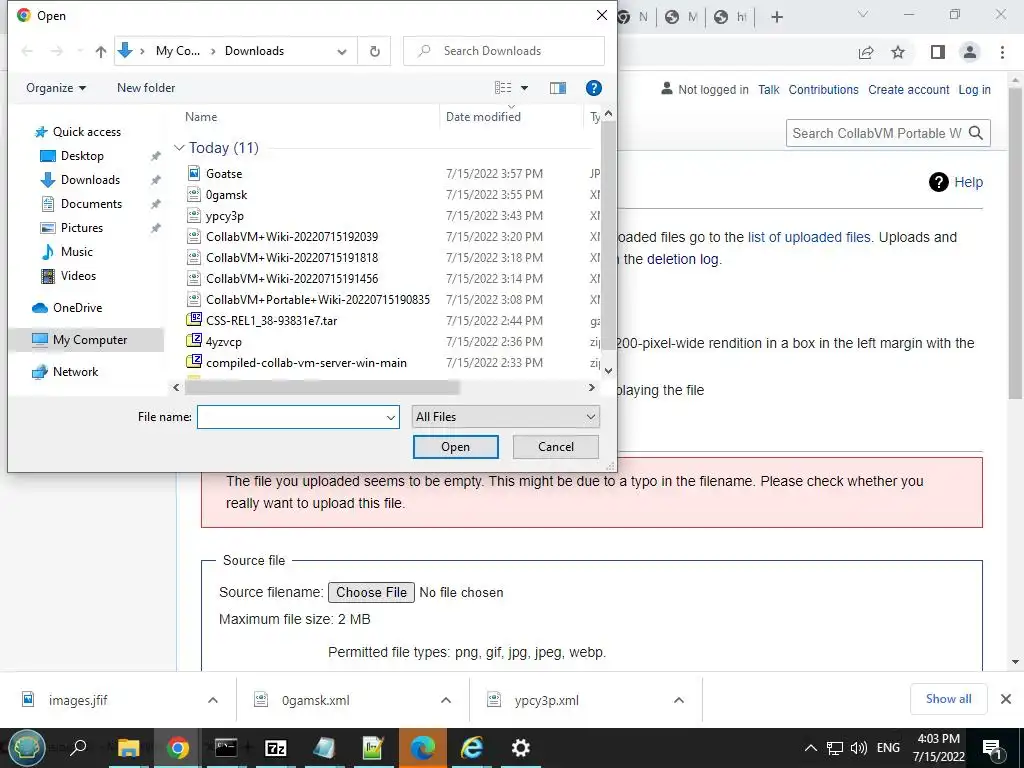Viewport: 1024px width, 768px height.
Task: Click Chrome share page icon
Action: pos(866,52)
